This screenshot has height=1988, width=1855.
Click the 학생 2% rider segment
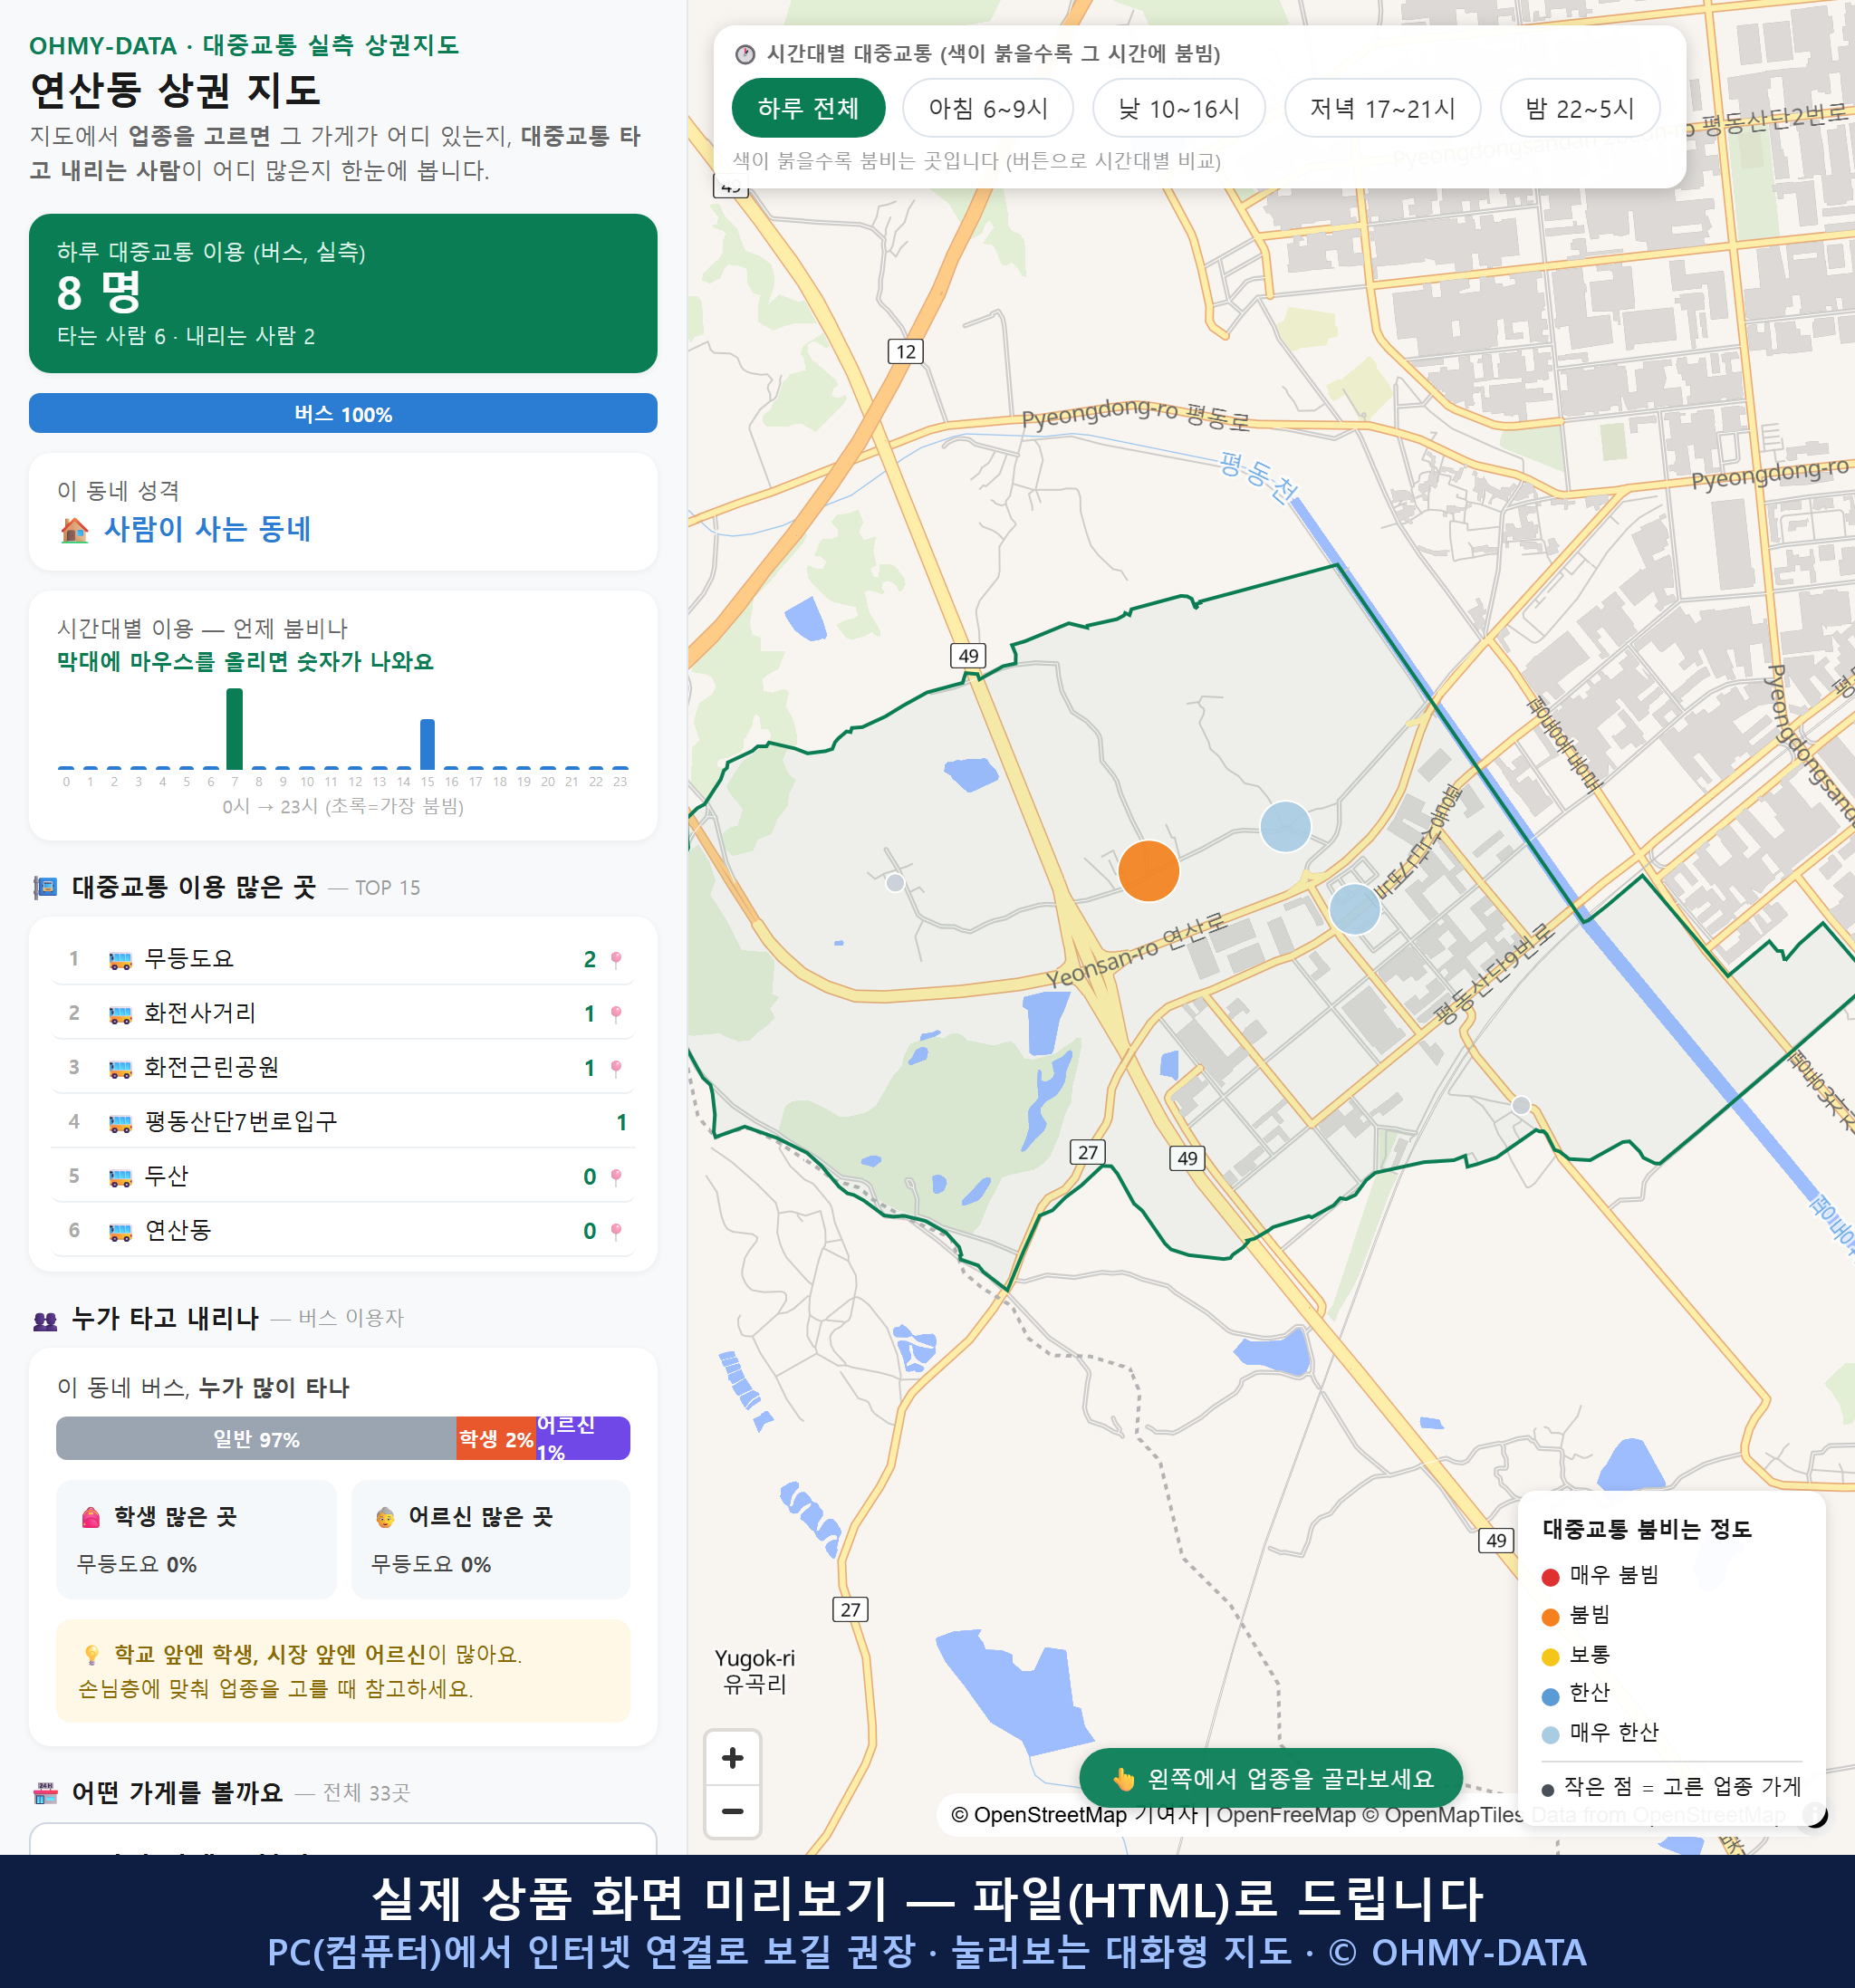[496, 1438]
